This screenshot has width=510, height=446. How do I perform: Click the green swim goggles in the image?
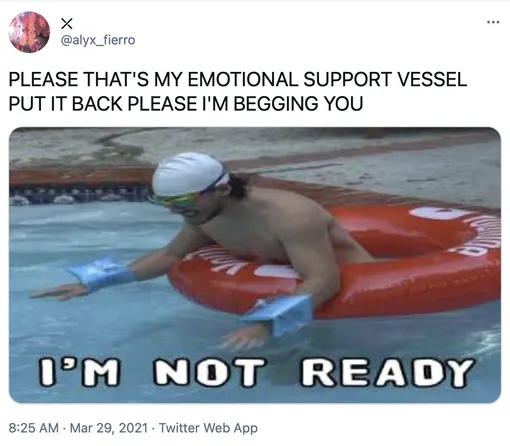pos(175,200)
